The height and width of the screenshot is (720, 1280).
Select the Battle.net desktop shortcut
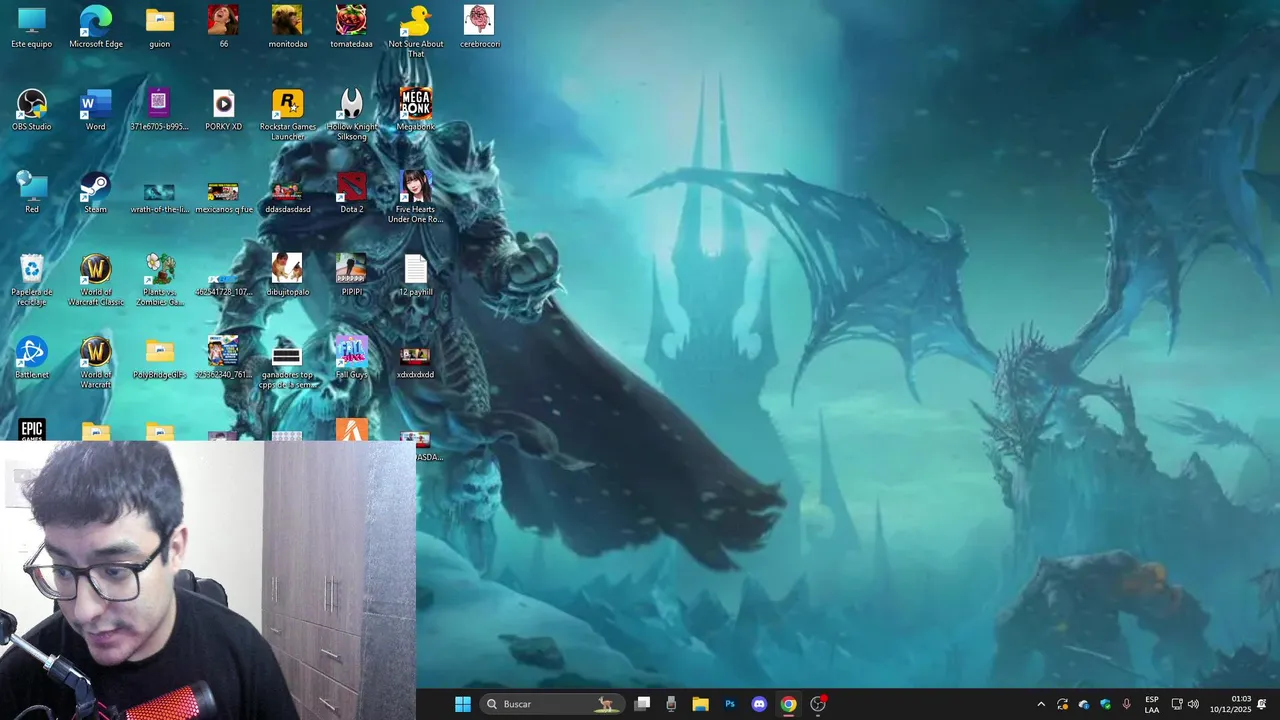pos(32,358)
